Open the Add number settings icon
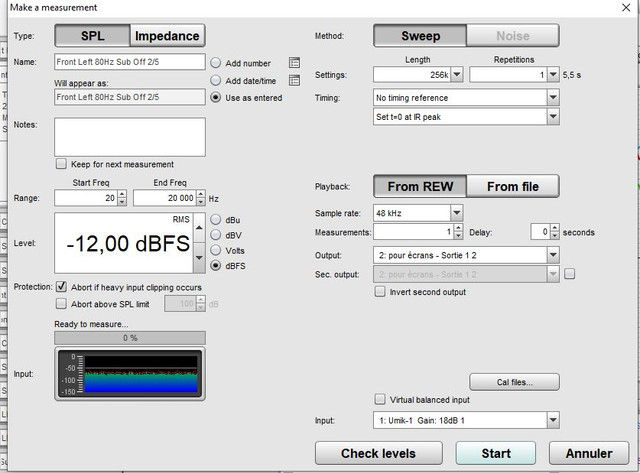 294,62
